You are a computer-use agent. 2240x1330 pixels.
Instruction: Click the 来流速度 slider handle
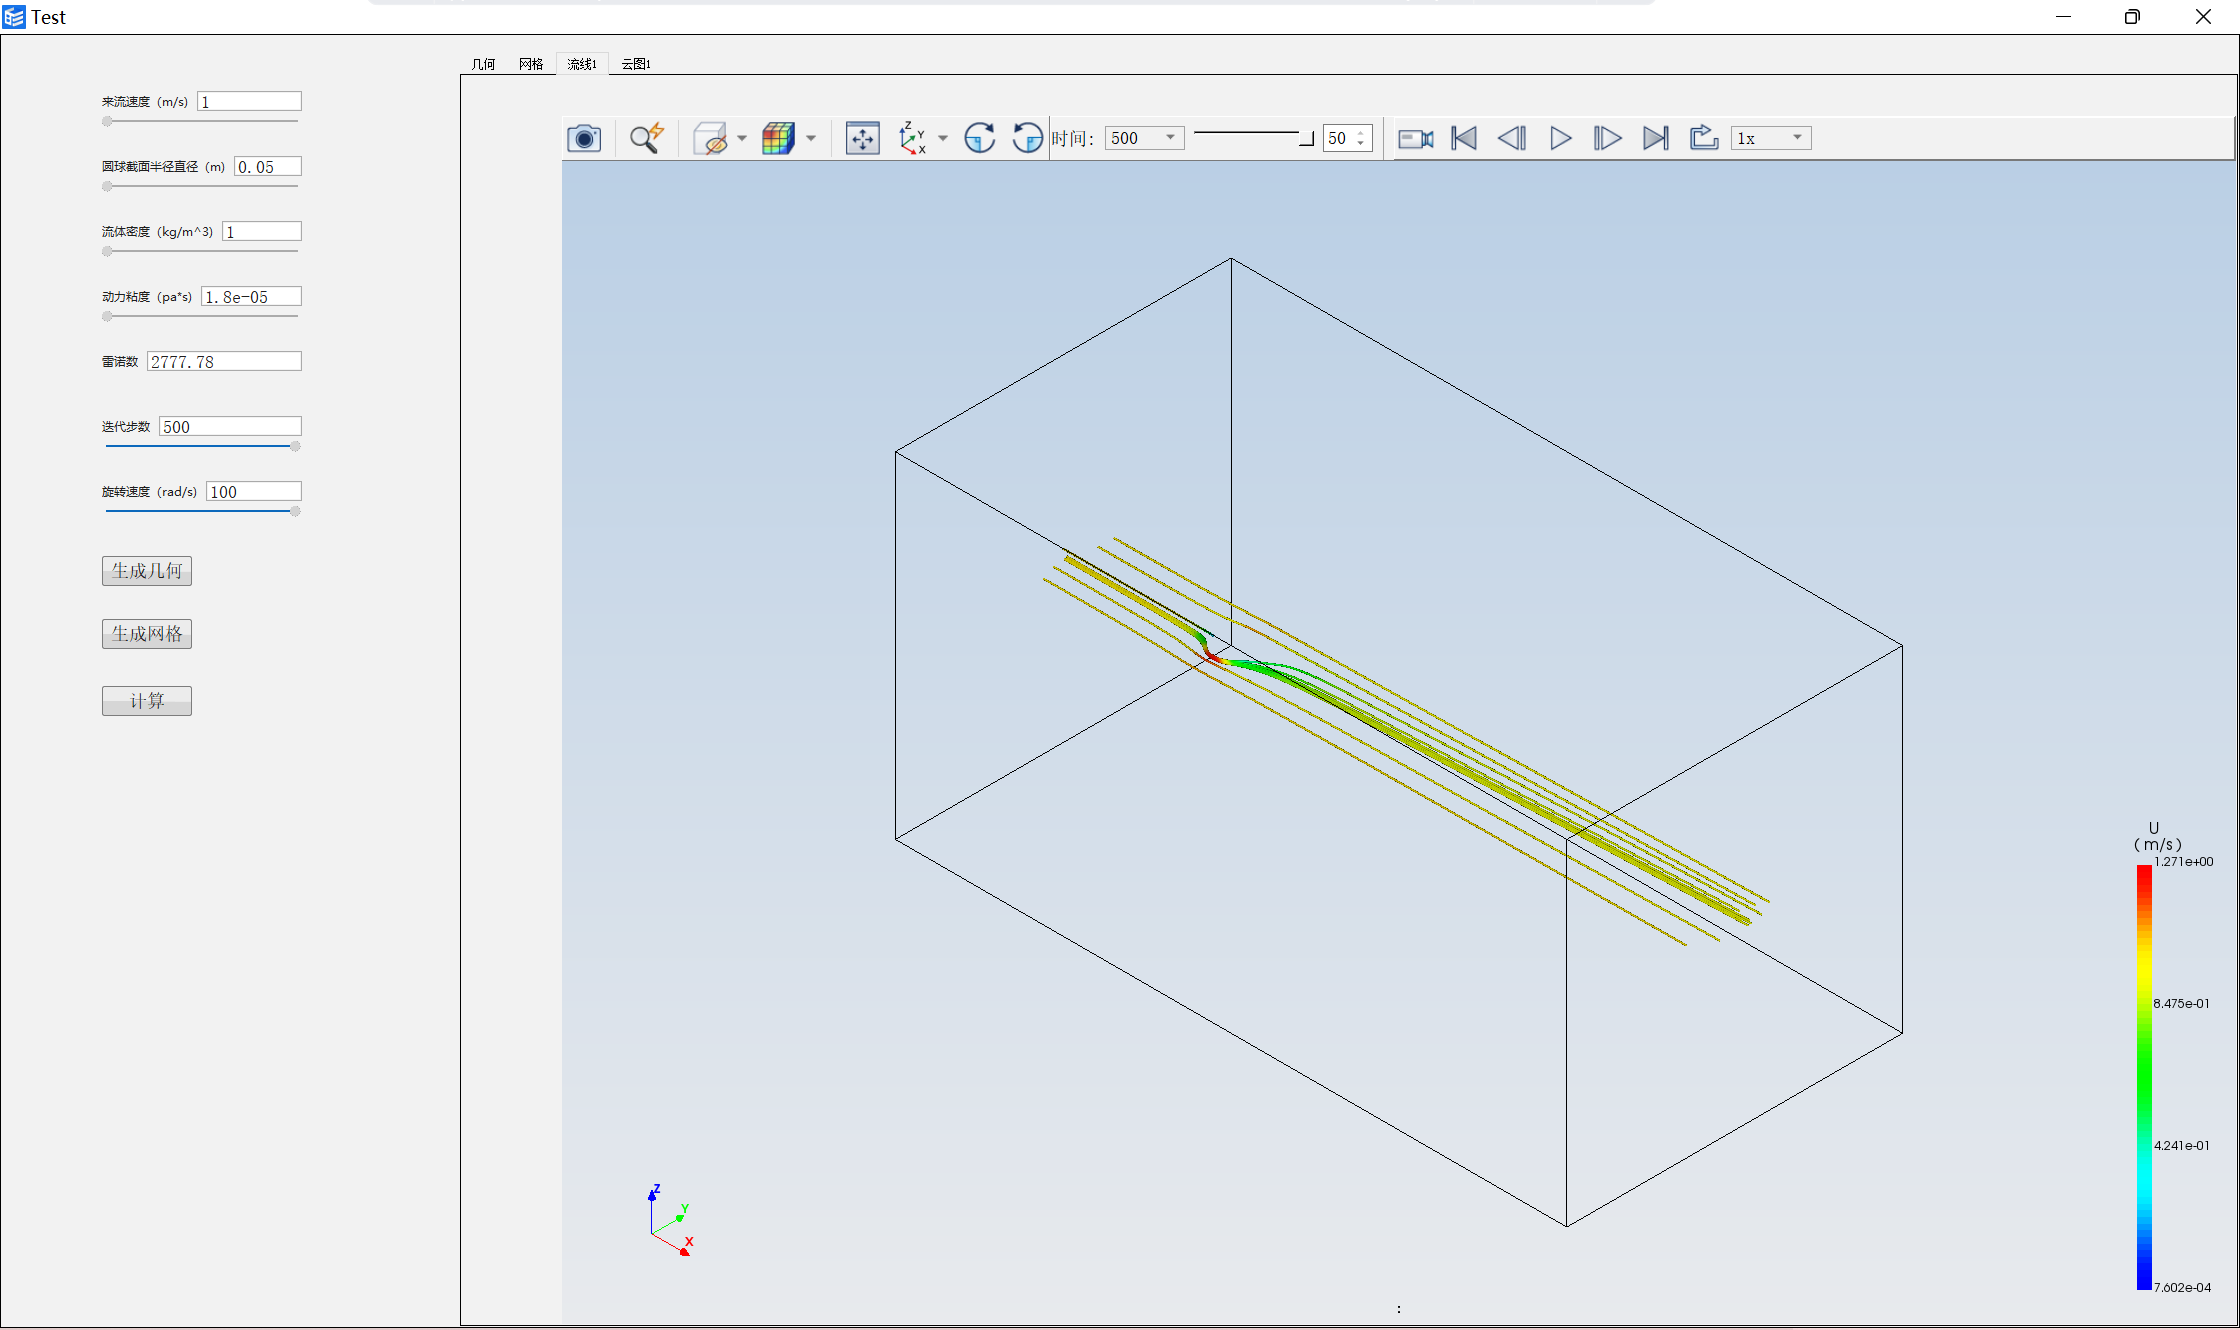(x=107, y=121)
